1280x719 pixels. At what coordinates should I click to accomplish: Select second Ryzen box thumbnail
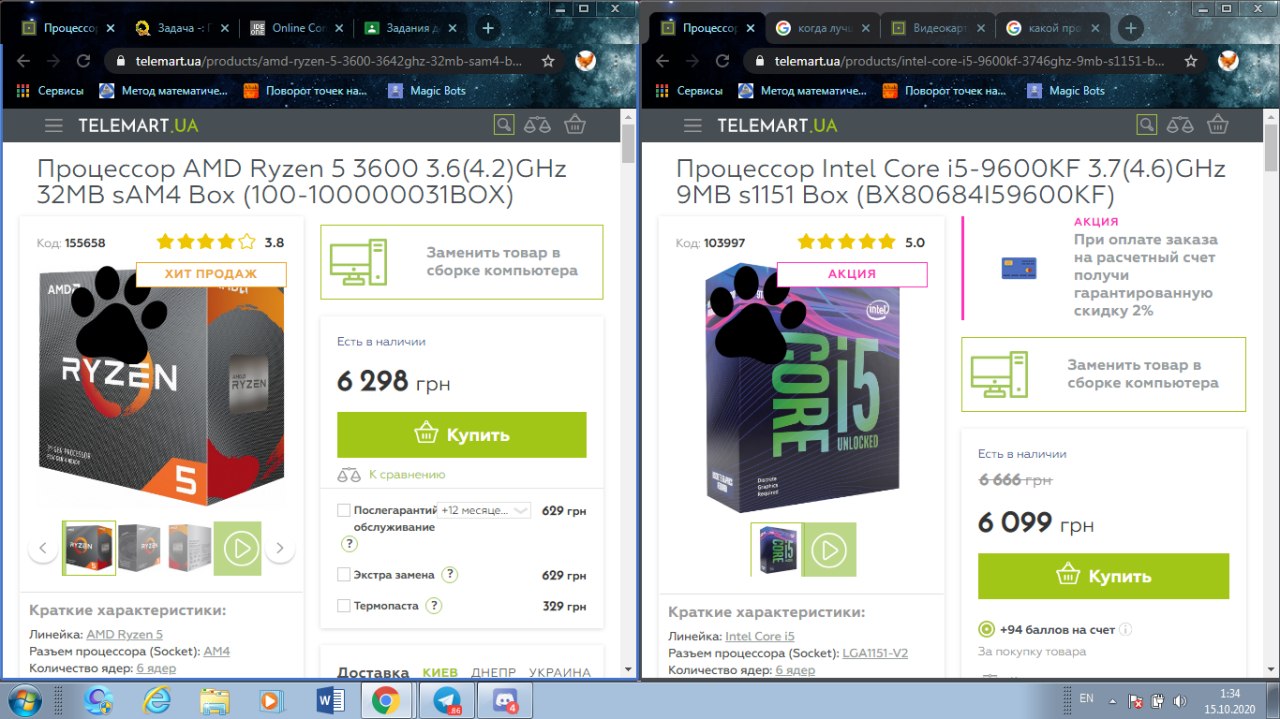tap(139, 548)
